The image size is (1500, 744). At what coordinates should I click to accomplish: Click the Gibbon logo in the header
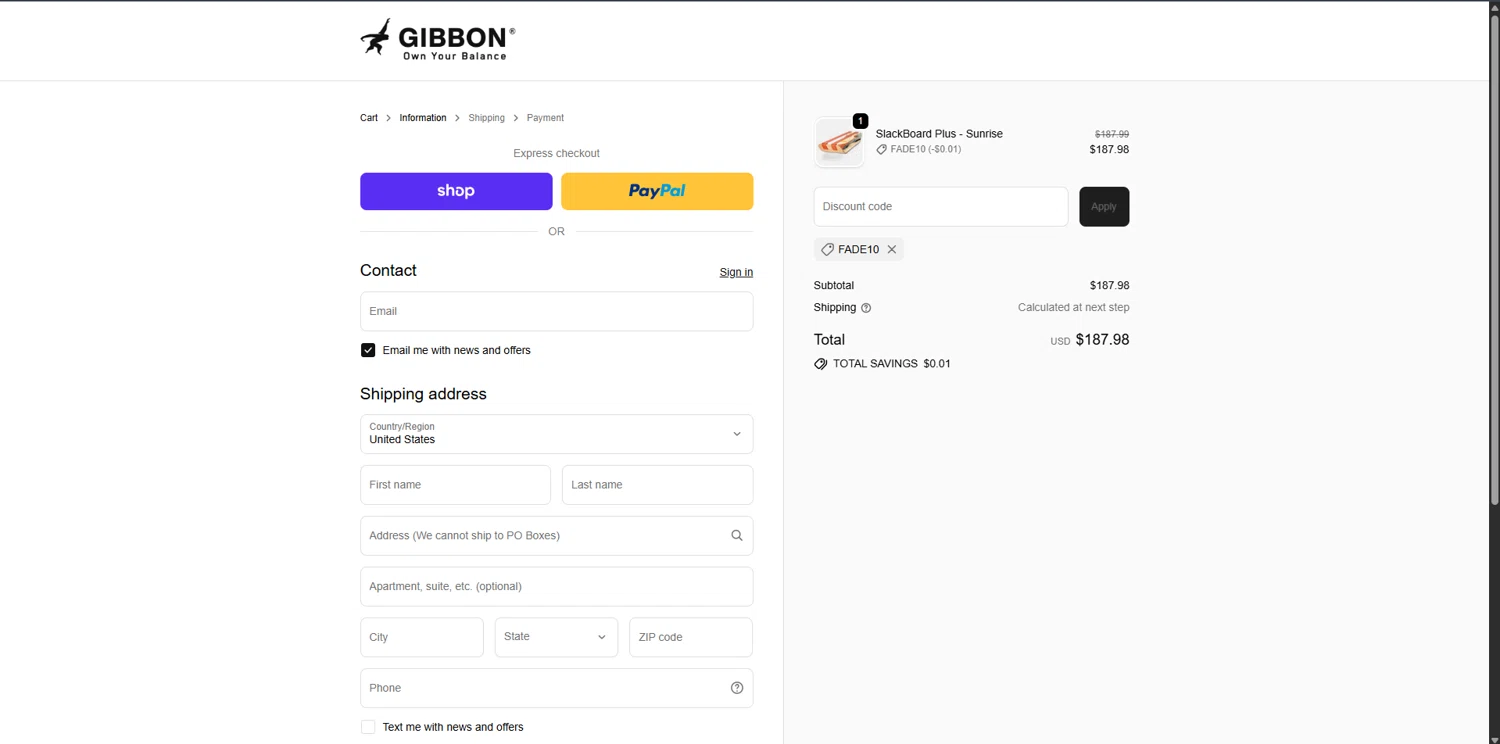[x=438, y=40]
